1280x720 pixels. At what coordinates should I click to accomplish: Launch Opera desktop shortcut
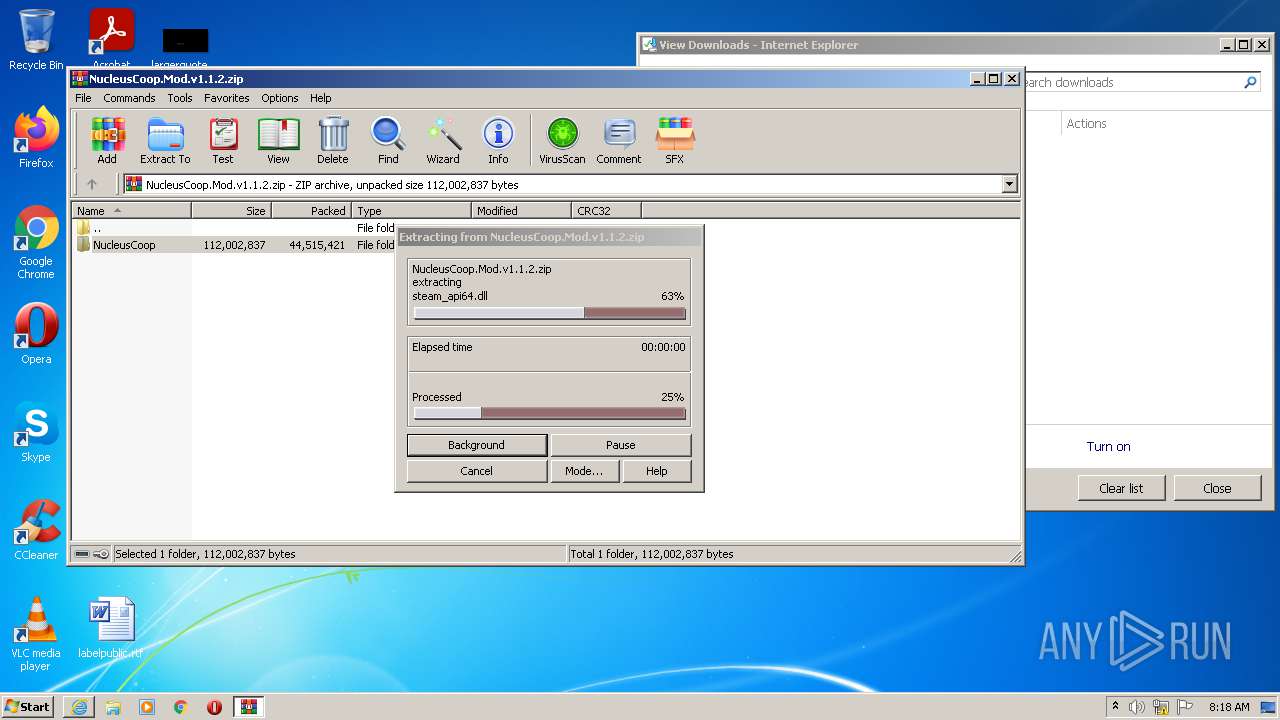click(36, 334)
